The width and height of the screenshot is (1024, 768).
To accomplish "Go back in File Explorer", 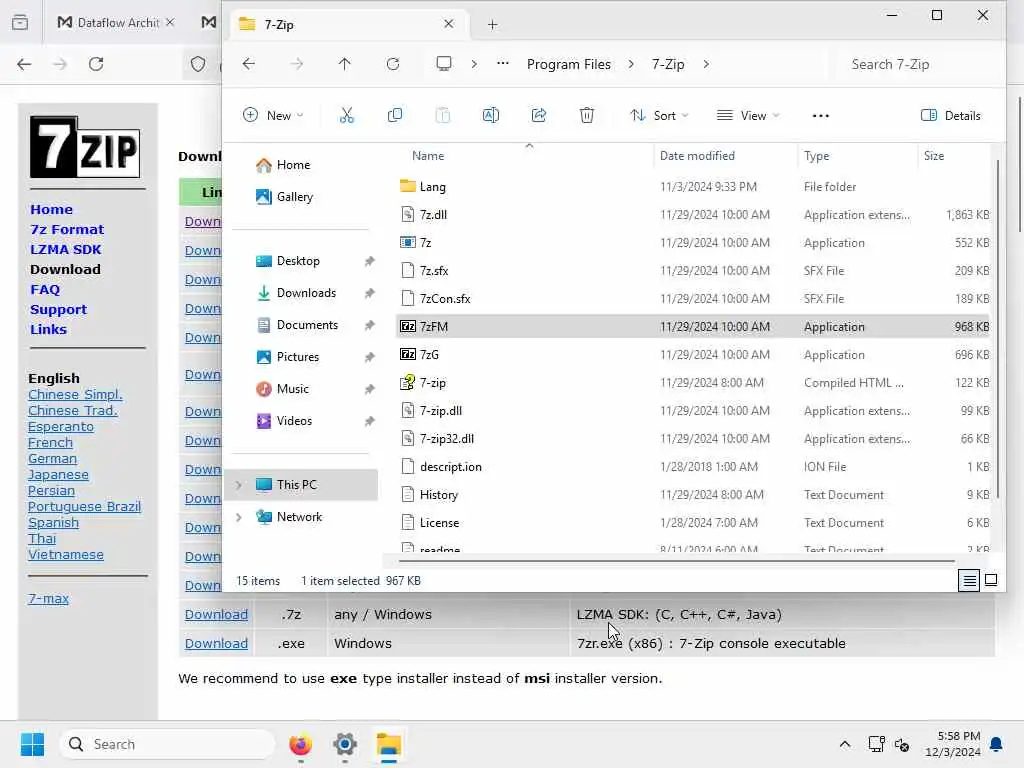I will [249, 64].
